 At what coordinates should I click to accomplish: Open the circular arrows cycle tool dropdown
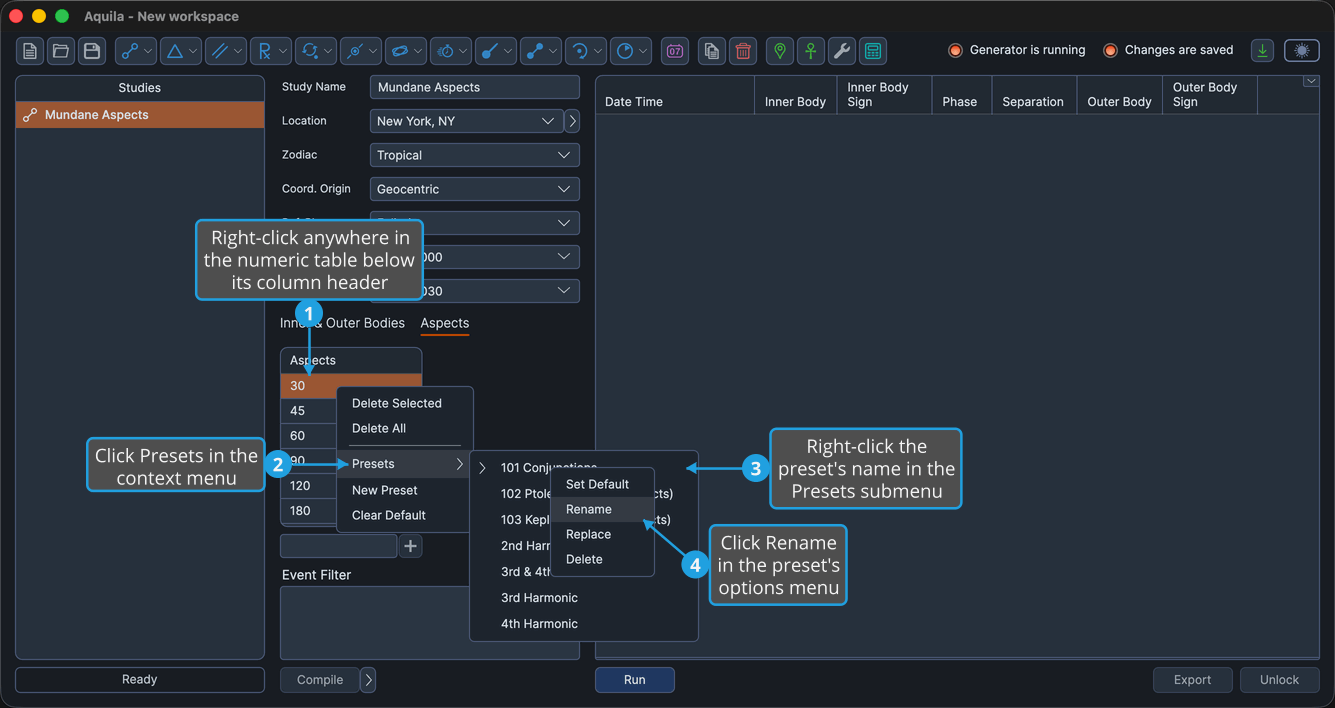(x=315, y=51)
